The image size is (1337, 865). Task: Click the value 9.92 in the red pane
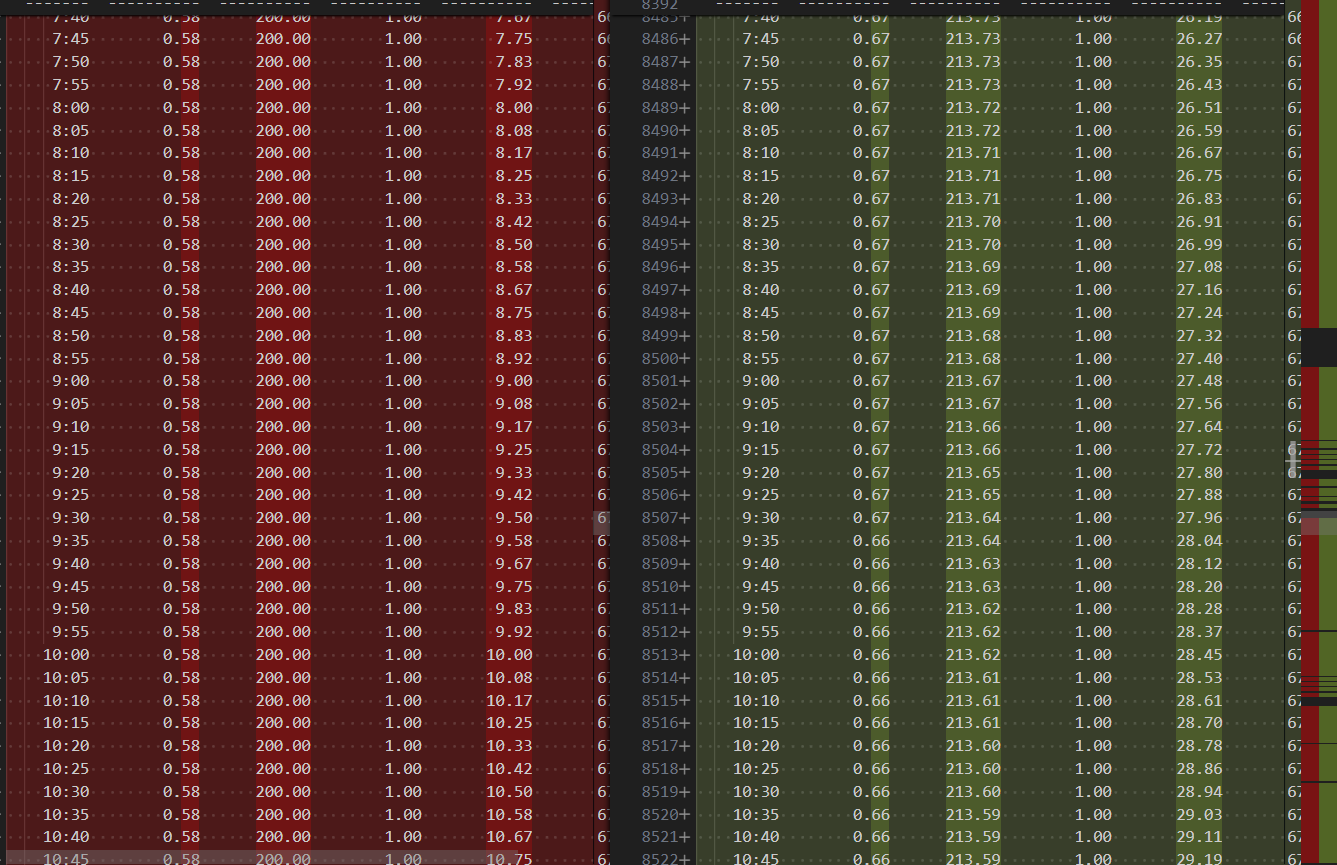click(514, 632)
